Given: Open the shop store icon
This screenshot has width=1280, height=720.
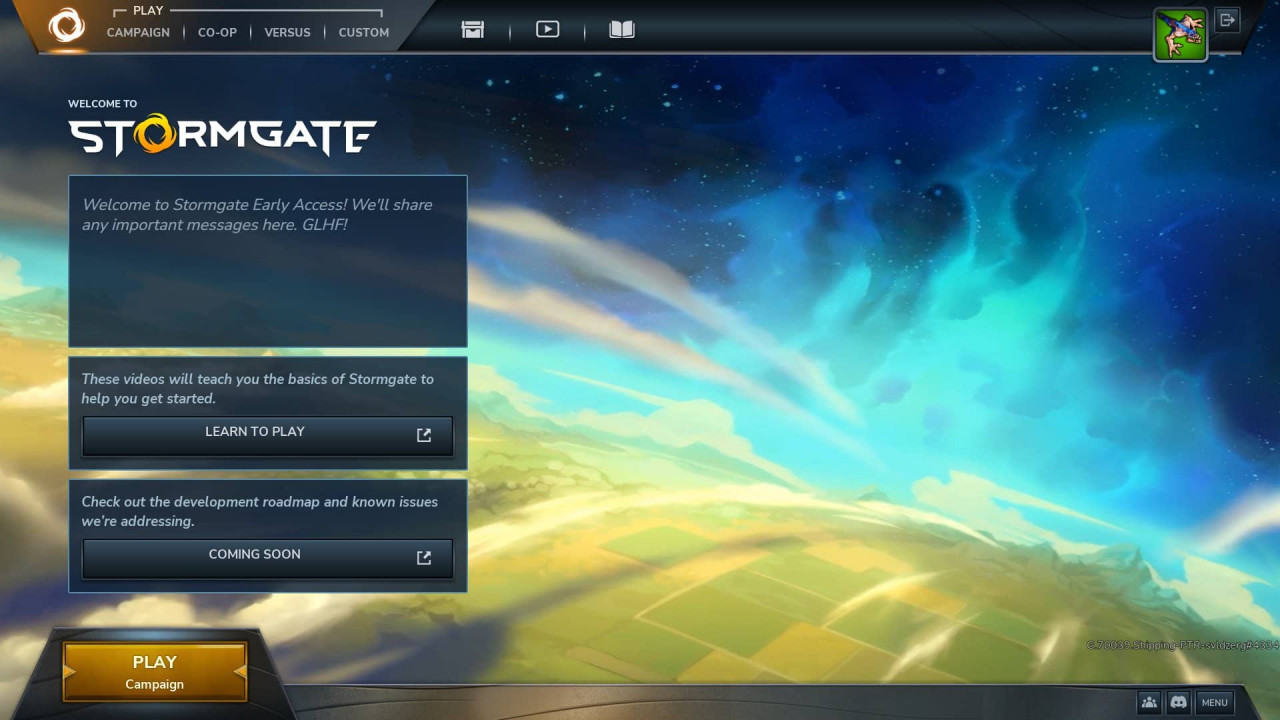Looking at the screenshot, I should (x=473, y=30).
